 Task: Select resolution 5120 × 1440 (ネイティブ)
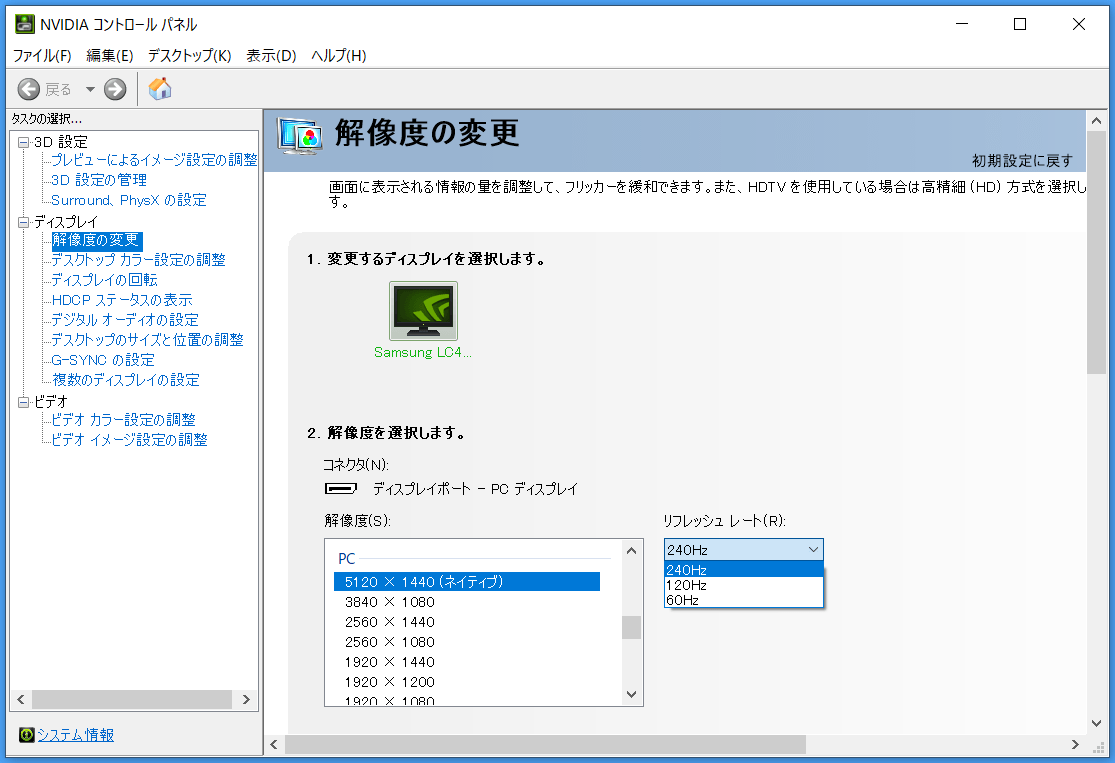466,582
